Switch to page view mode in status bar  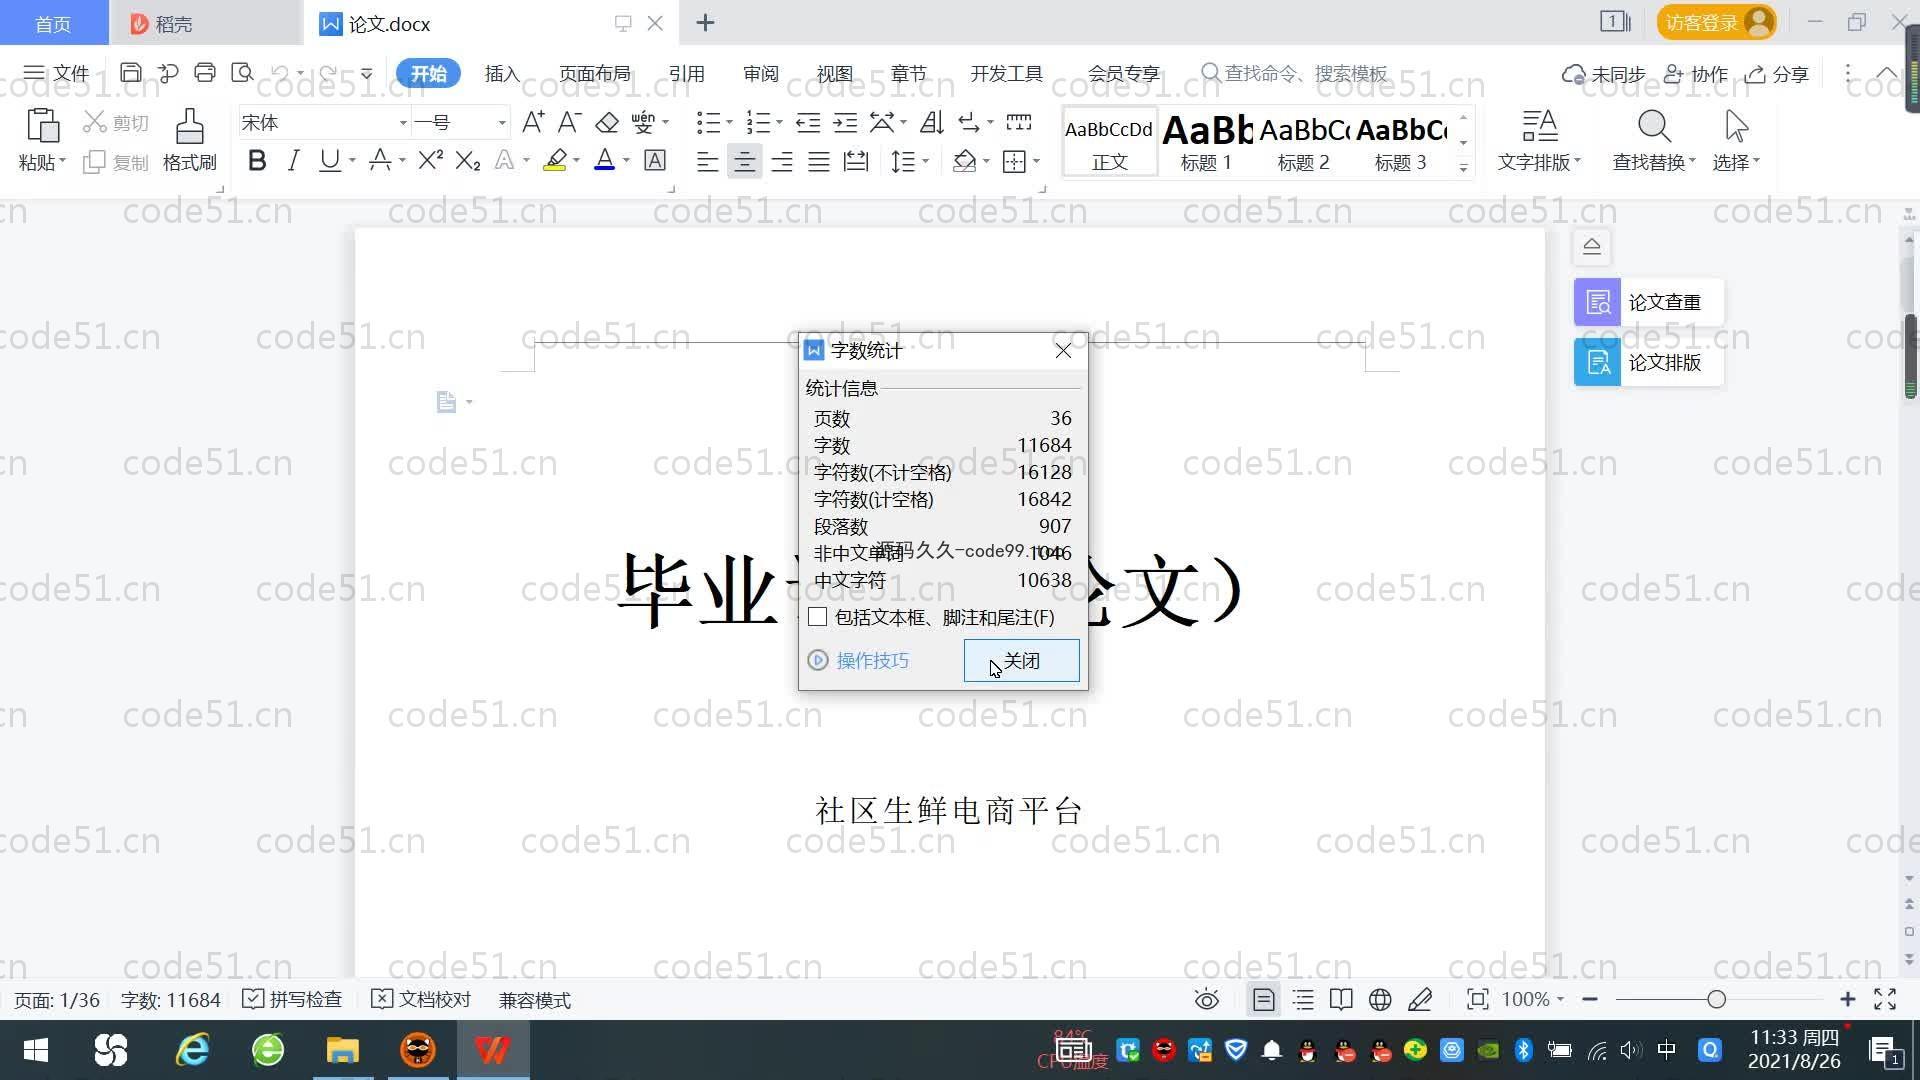click(1264, 1000)
